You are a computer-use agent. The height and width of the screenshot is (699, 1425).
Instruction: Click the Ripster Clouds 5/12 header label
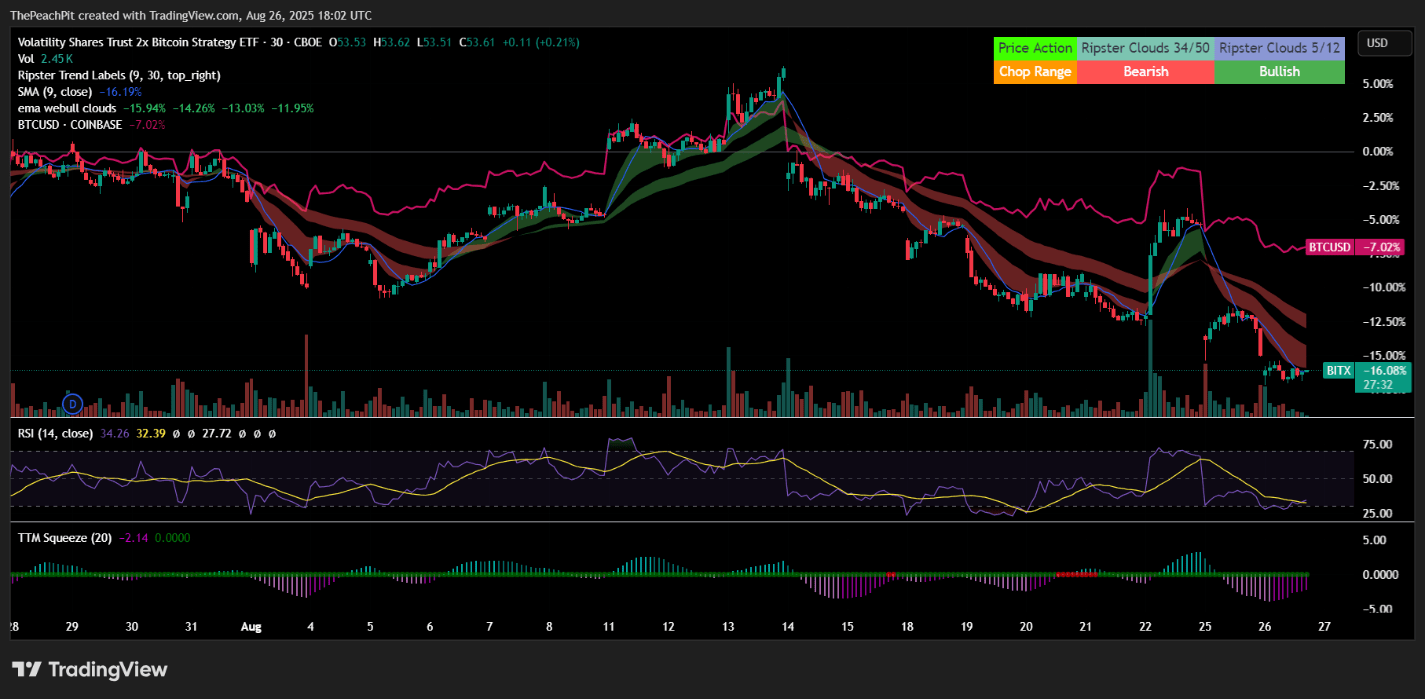[x=1279, y=47]
